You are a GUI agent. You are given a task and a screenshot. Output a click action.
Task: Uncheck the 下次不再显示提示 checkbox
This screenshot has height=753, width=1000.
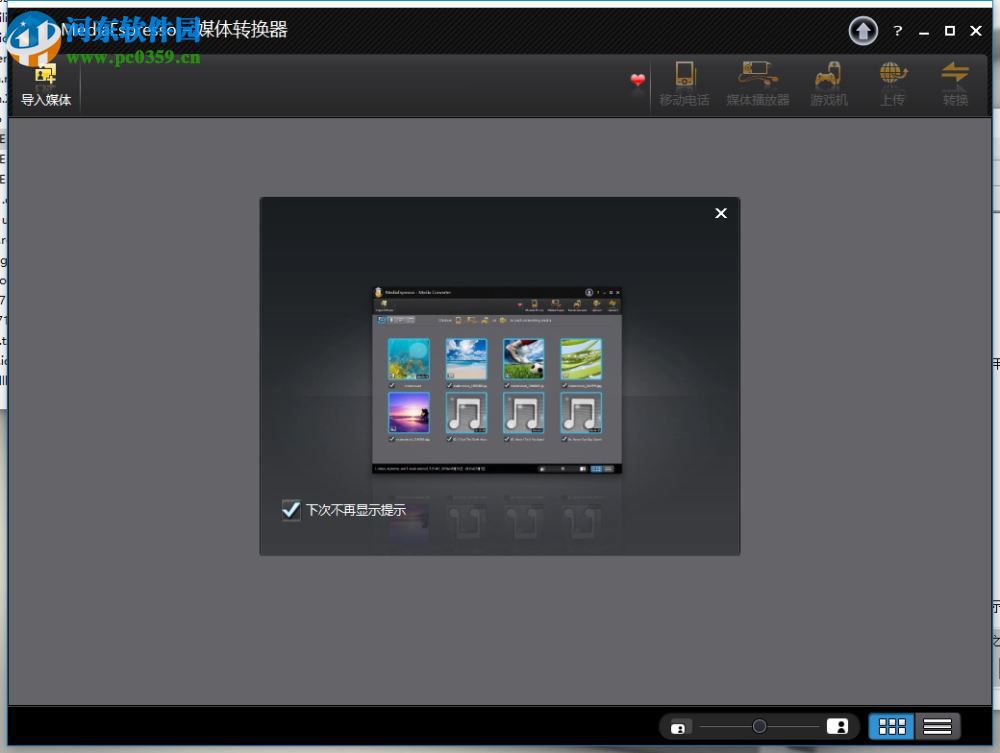(291, 510)
